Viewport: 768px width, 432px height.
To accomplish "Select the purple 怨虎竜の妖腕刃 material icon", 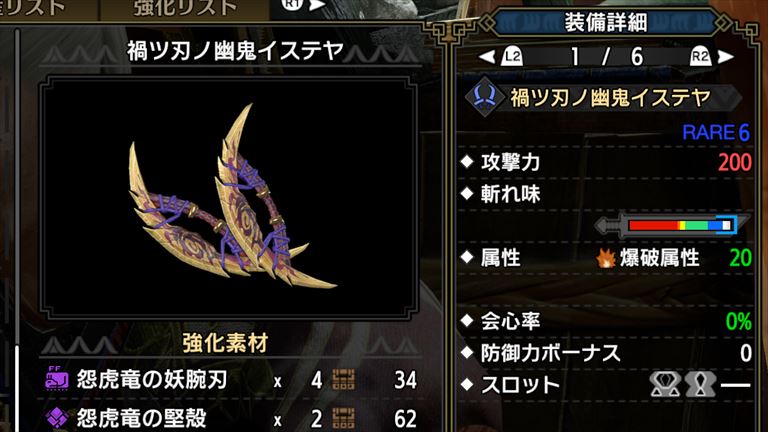I will pyautogui.click(x=57, y=379).
